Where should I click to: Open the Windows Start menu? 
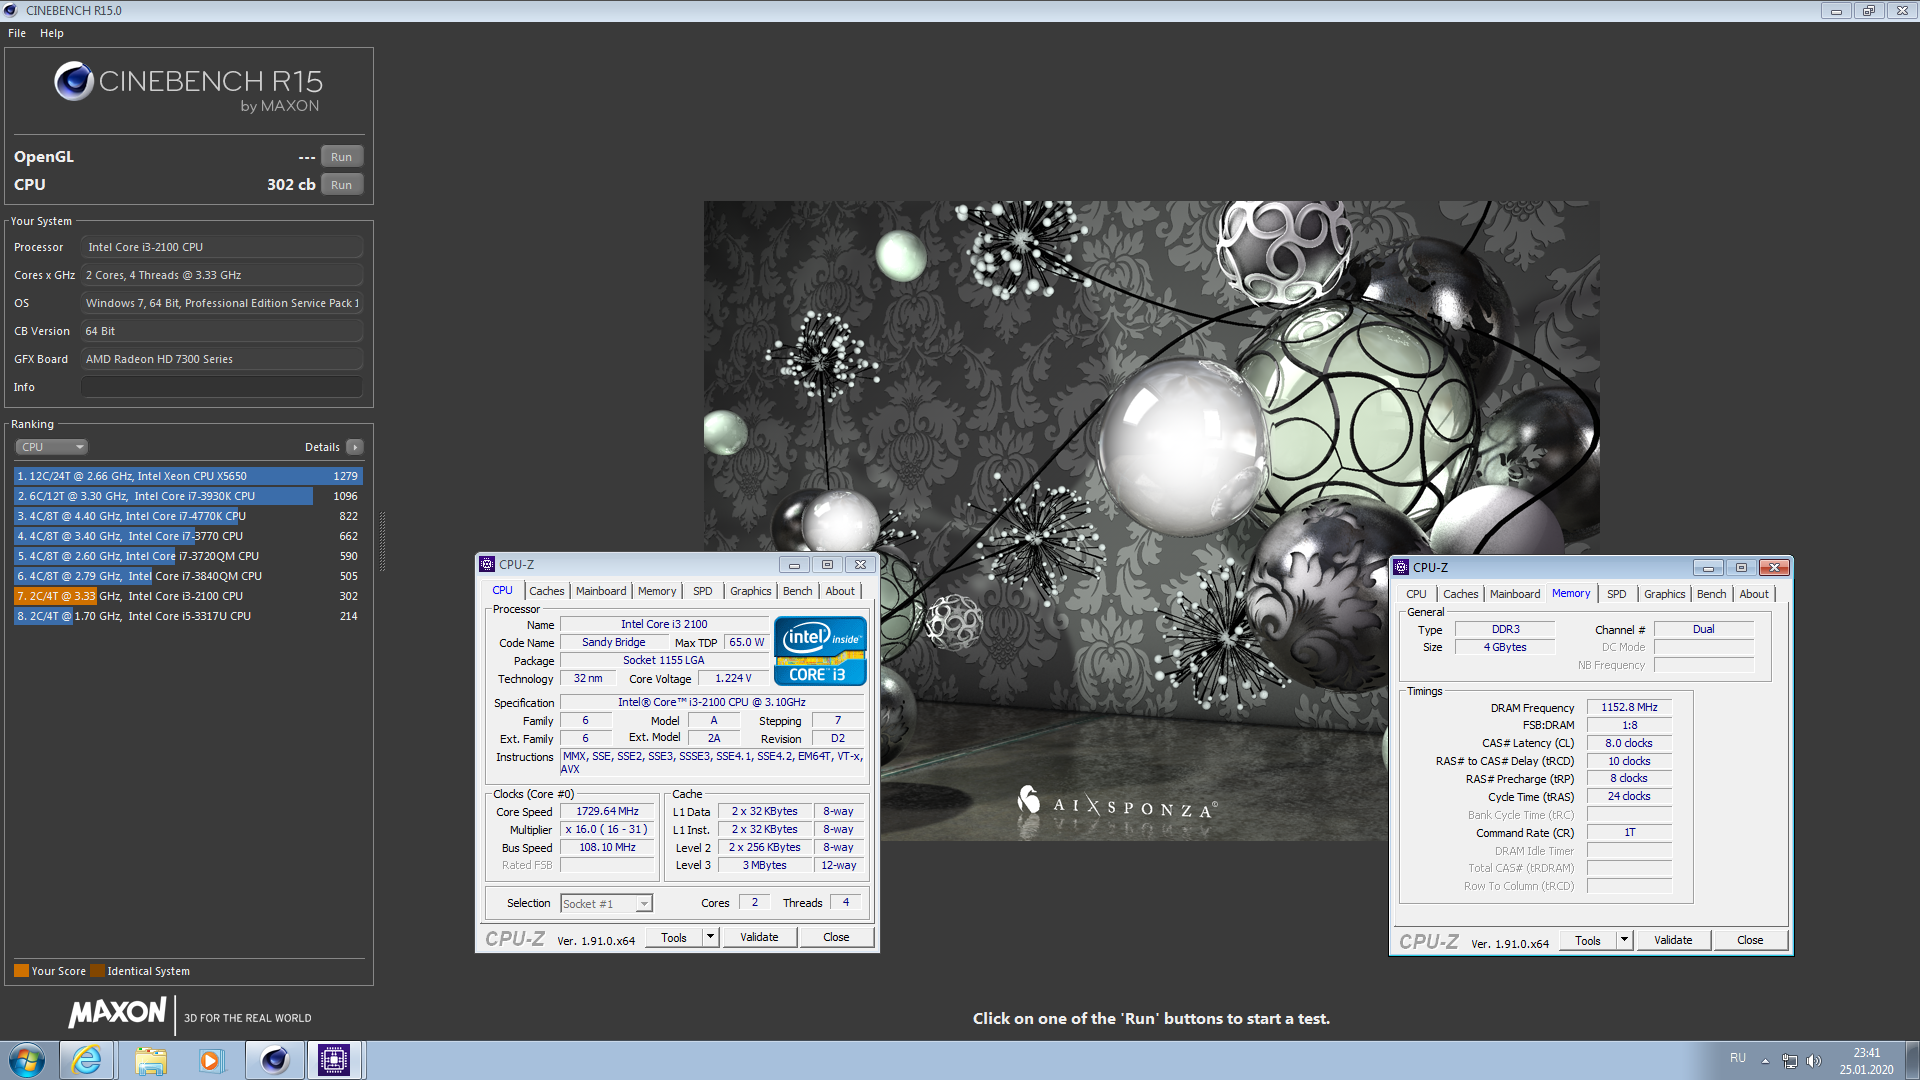(x=27, y=1060)
